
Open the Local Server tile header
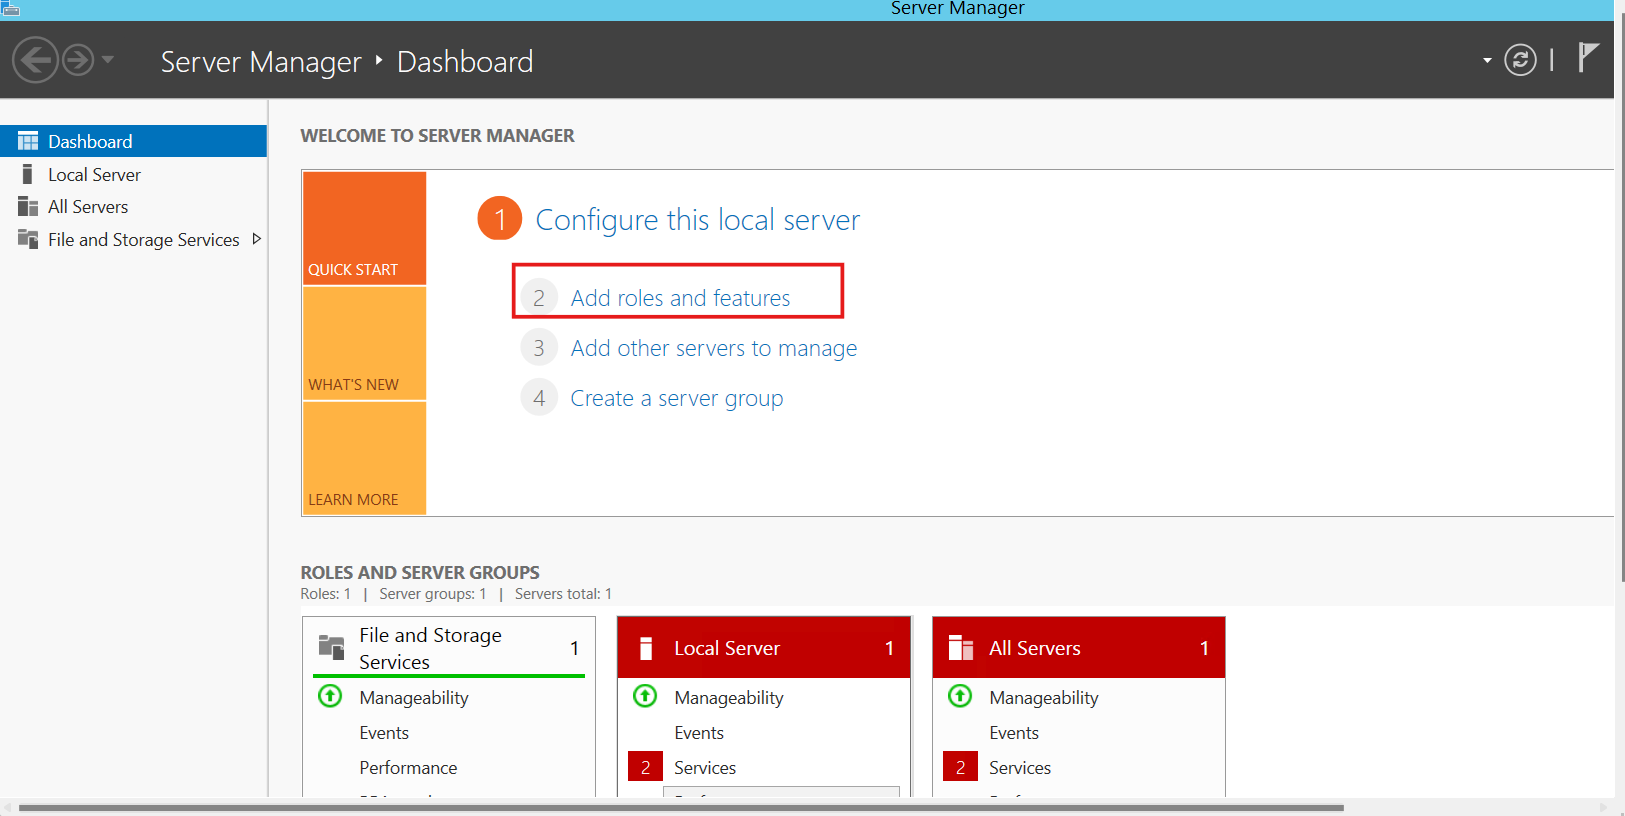[764, 648]
